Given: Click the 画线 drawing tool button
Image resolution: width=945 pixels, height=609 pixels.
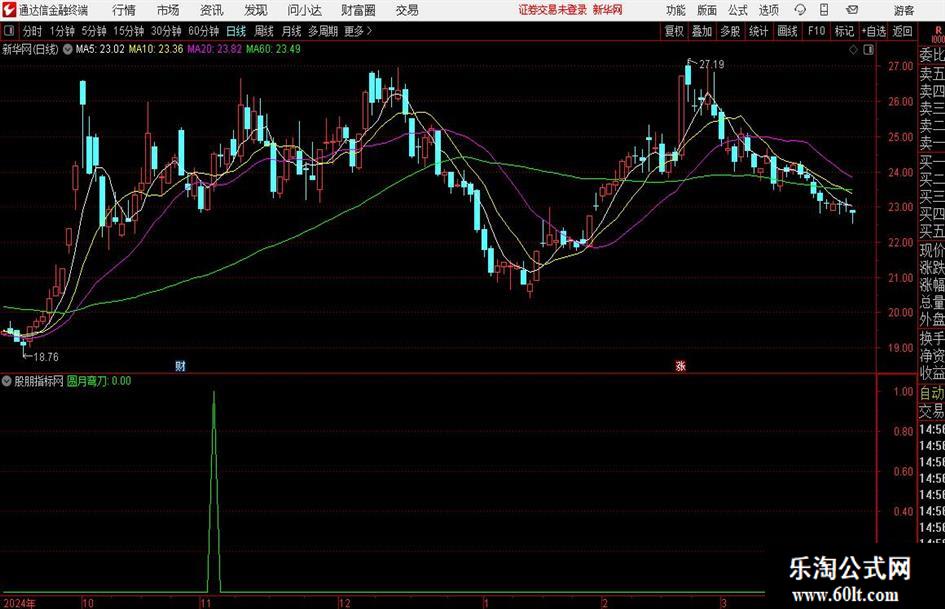Looking at the screenshot, I should (x=787, y=31).
